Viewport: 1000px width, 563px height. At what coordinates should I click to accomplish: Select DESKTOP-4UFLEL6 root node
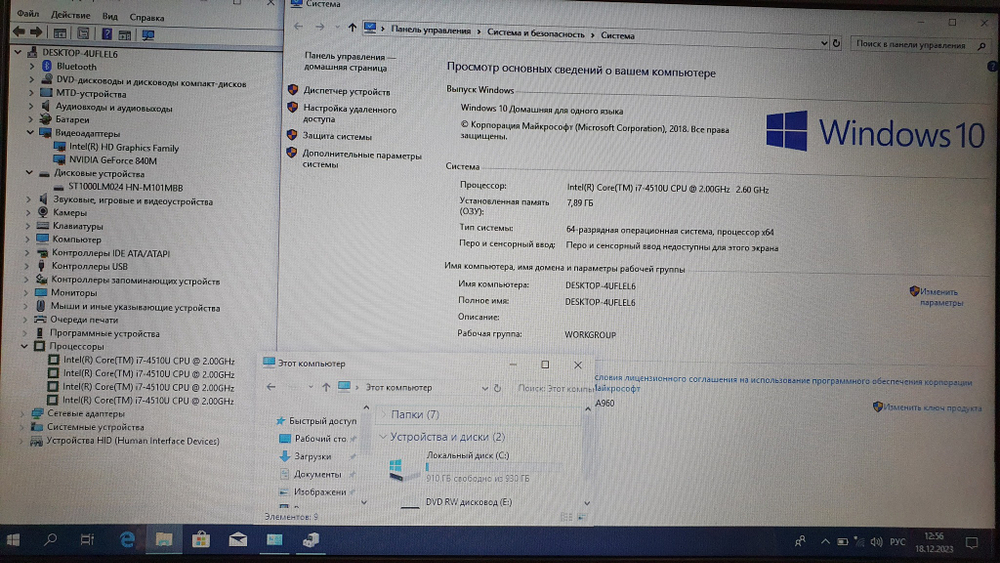(x=80, y=54)
